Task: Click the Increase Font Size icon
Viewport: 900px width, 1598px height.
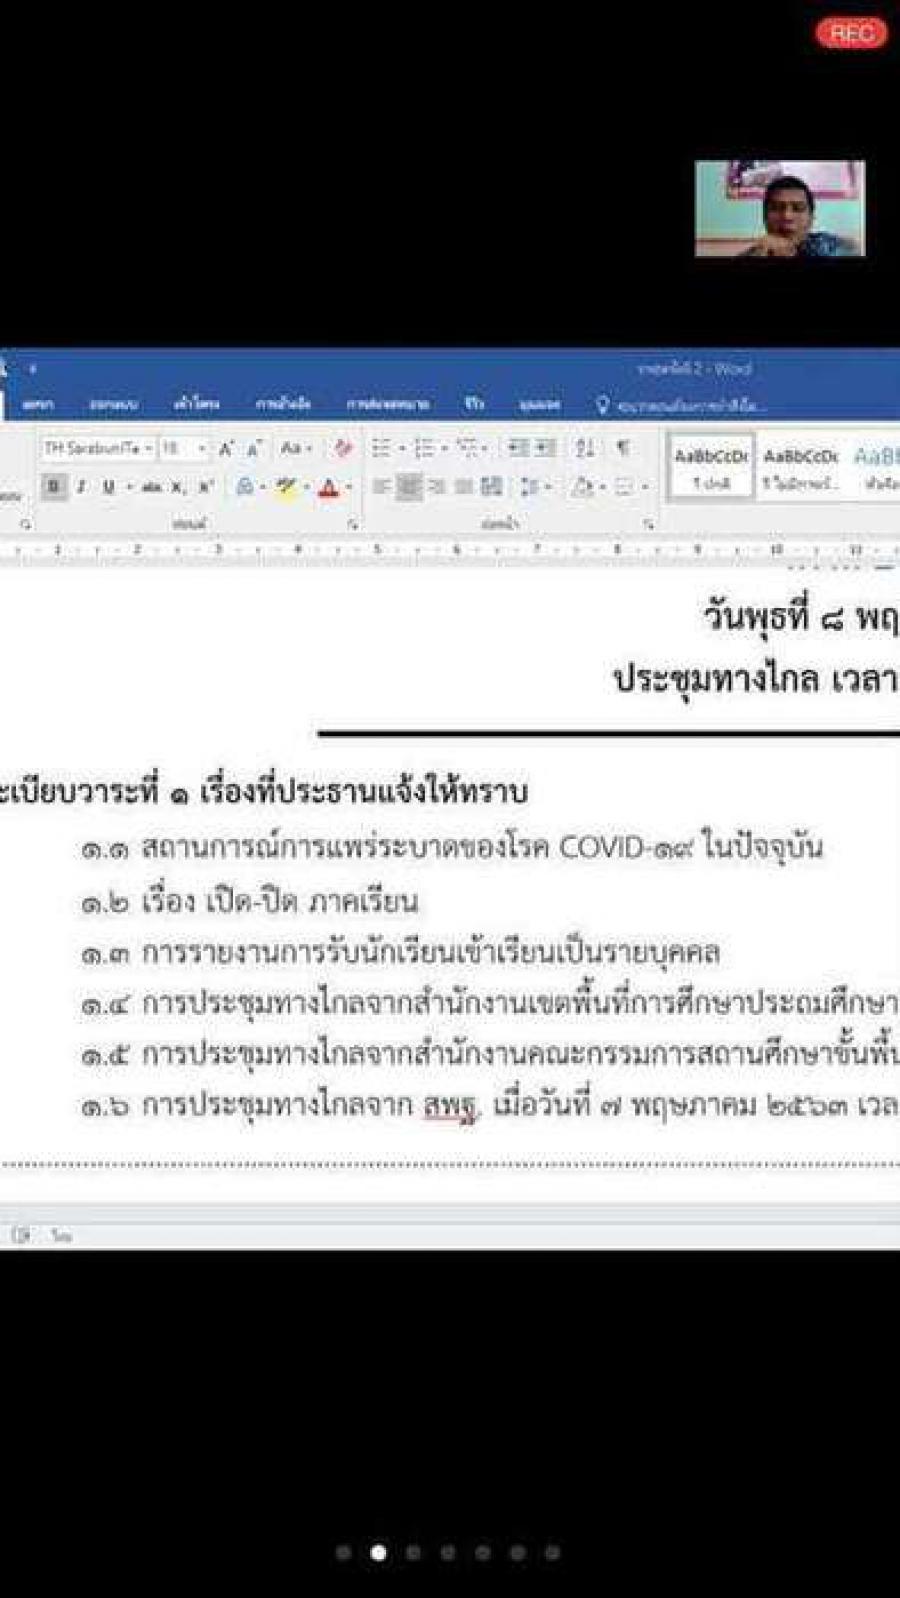Action: click(x=226, y=449)
